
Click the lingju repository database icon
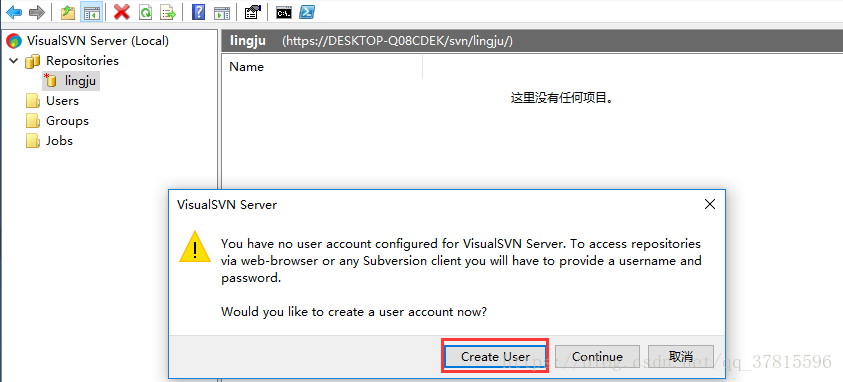(x=51, y=81)
